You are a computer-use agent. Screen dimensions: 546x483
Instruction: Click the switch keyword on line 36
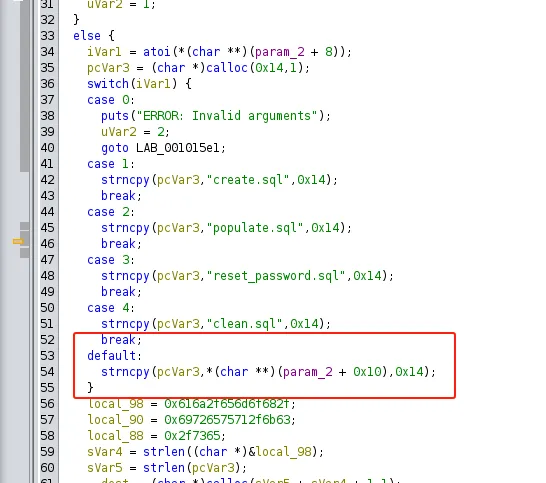(x=108, y=84)
